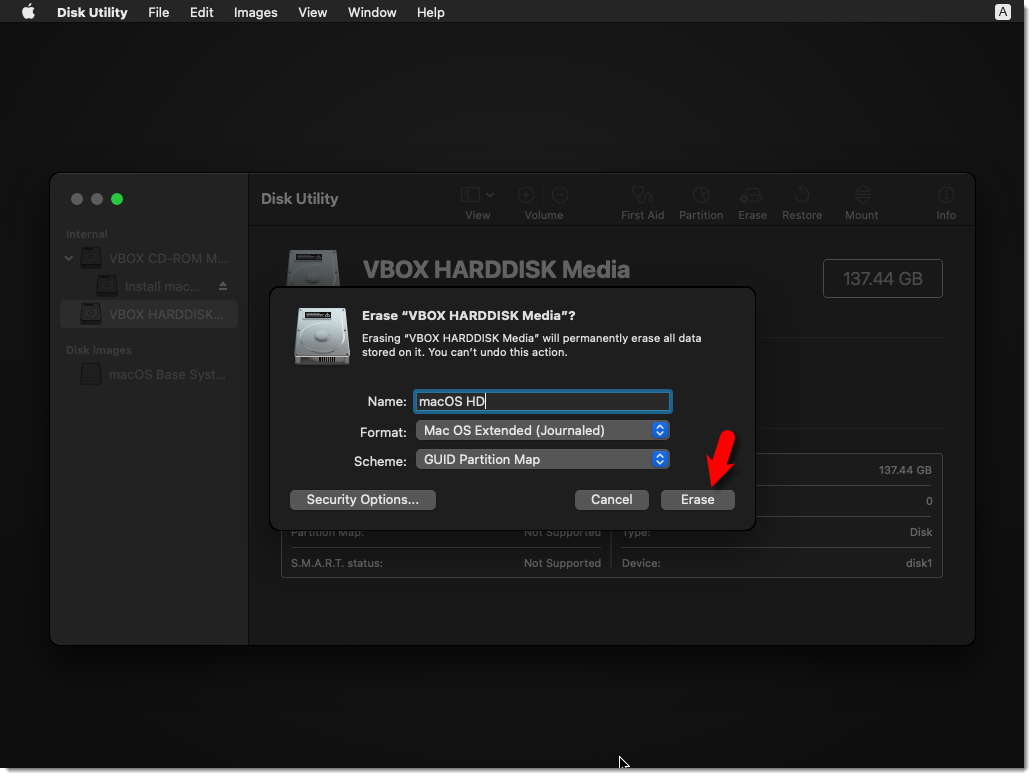The width and height of the screenshot is (1034, 778).
Task: Collapse the VBOX CD-ROM tree entry
Action: click(69, 258)
